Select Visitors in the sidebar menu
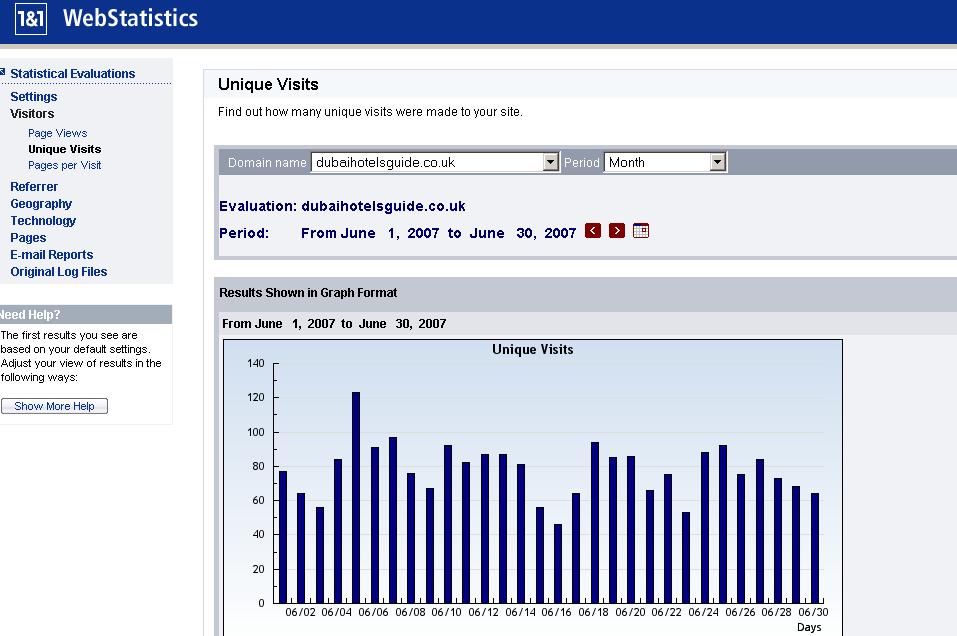 [x=32, y=114]
